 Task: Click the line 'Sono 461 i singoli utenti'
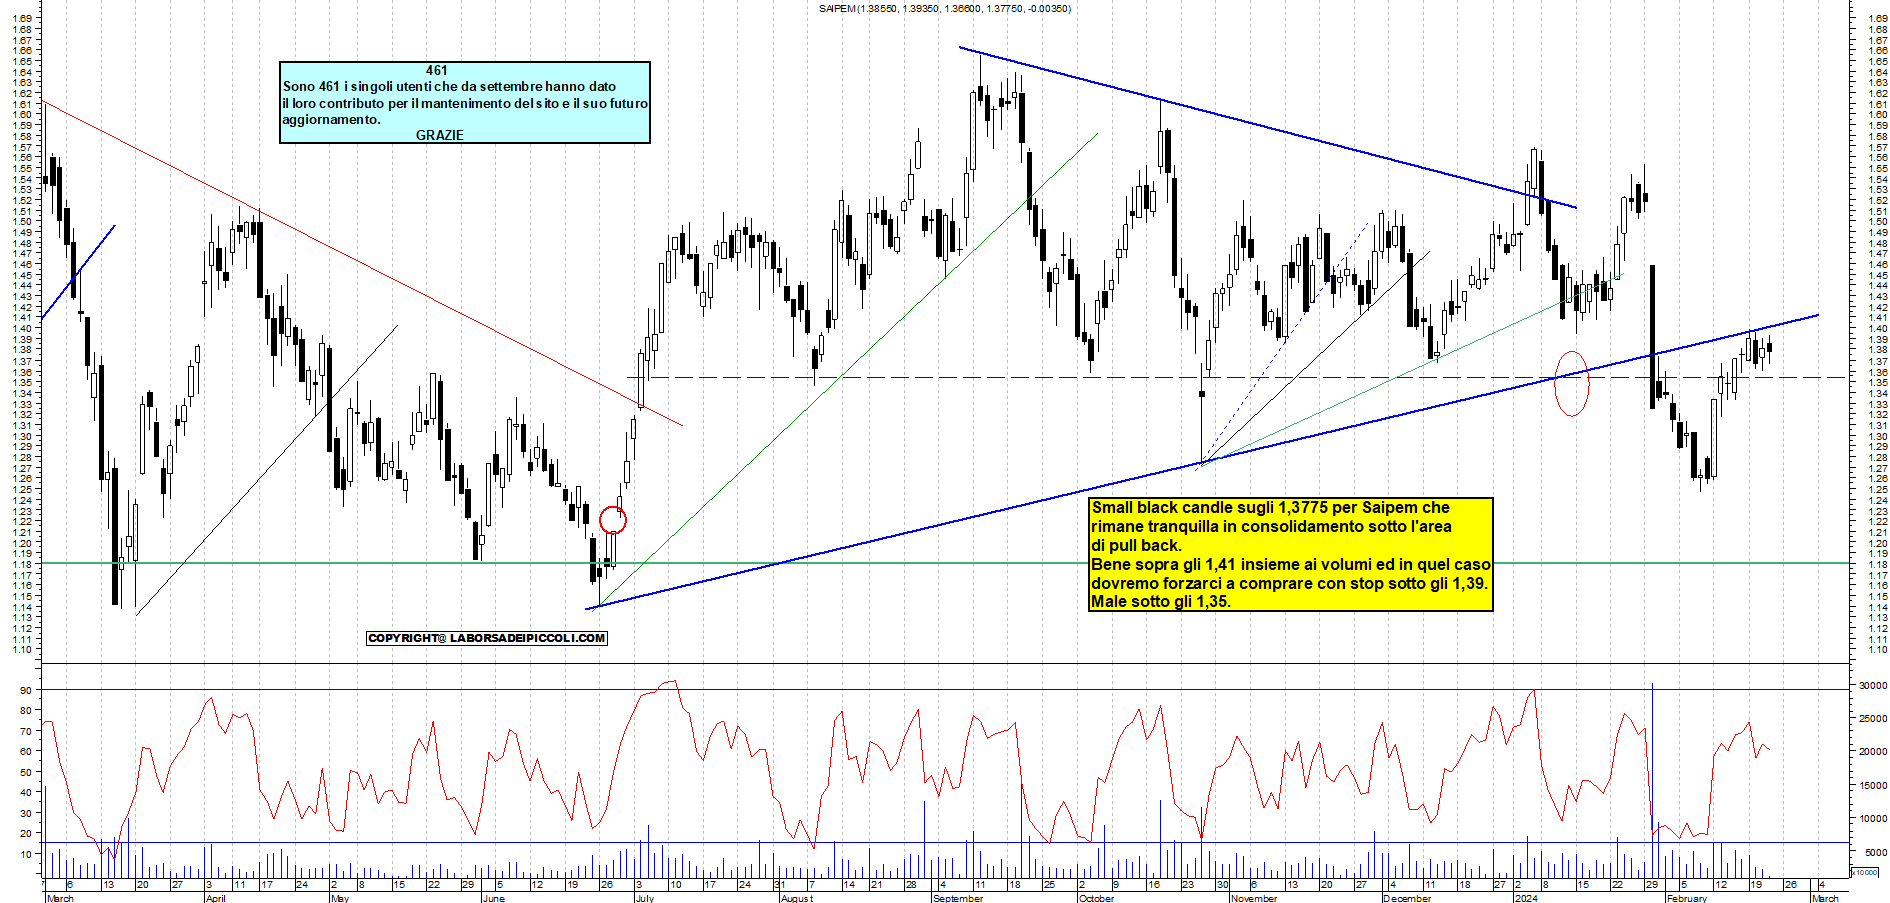(x=449, y=87)
